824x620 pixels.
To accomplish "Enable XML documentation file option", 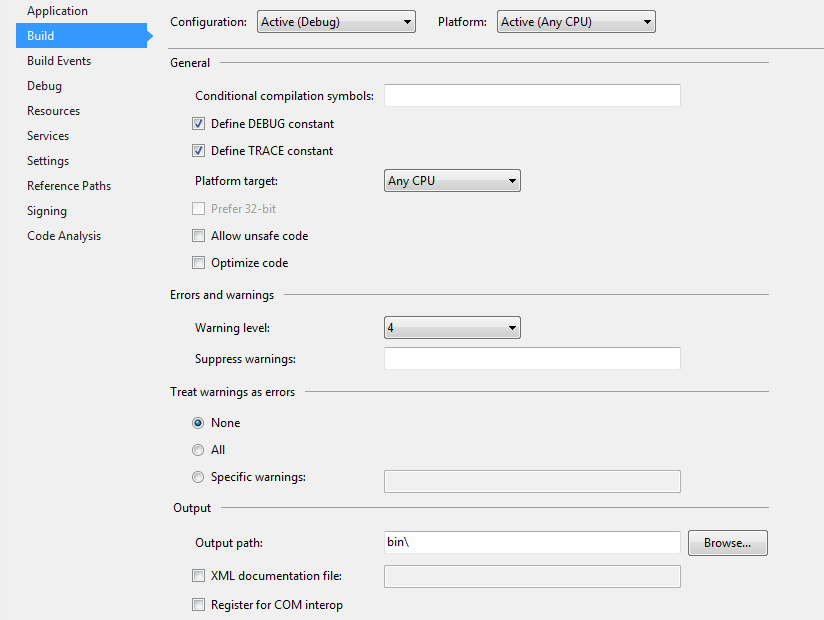I will point(198,576).
